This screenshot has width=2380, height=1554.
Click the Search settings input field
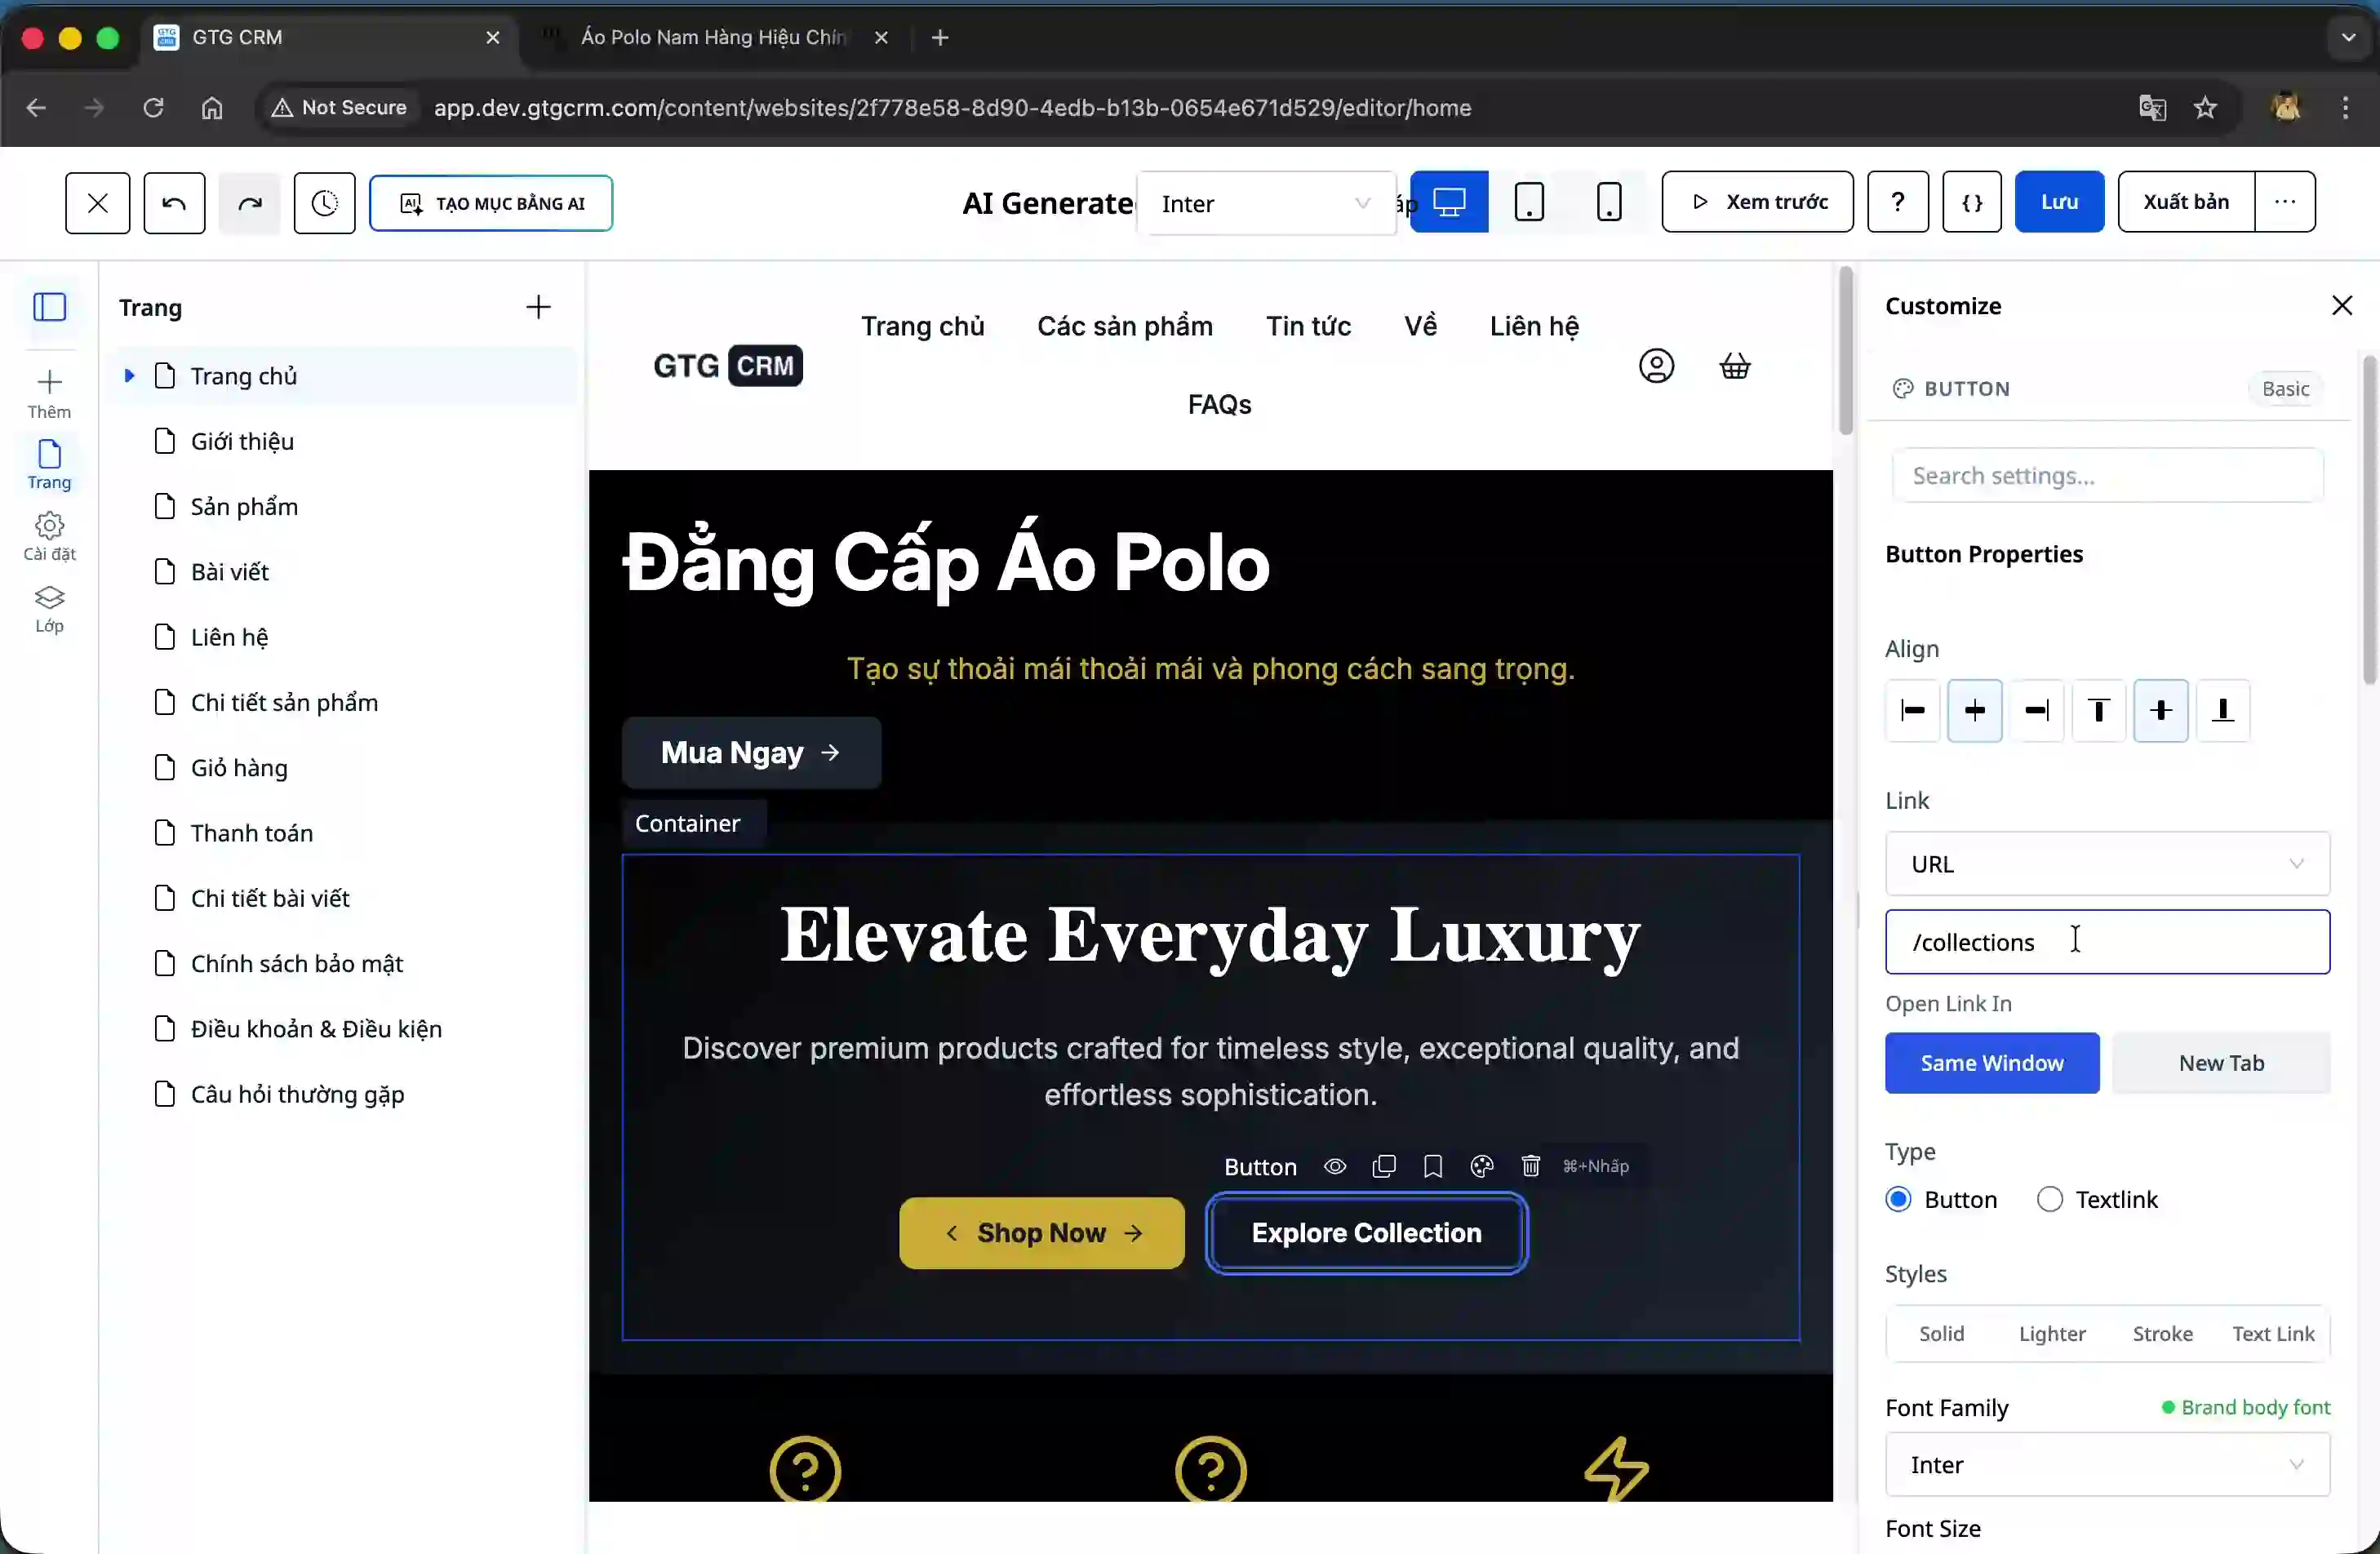(x=2106, y=475)
